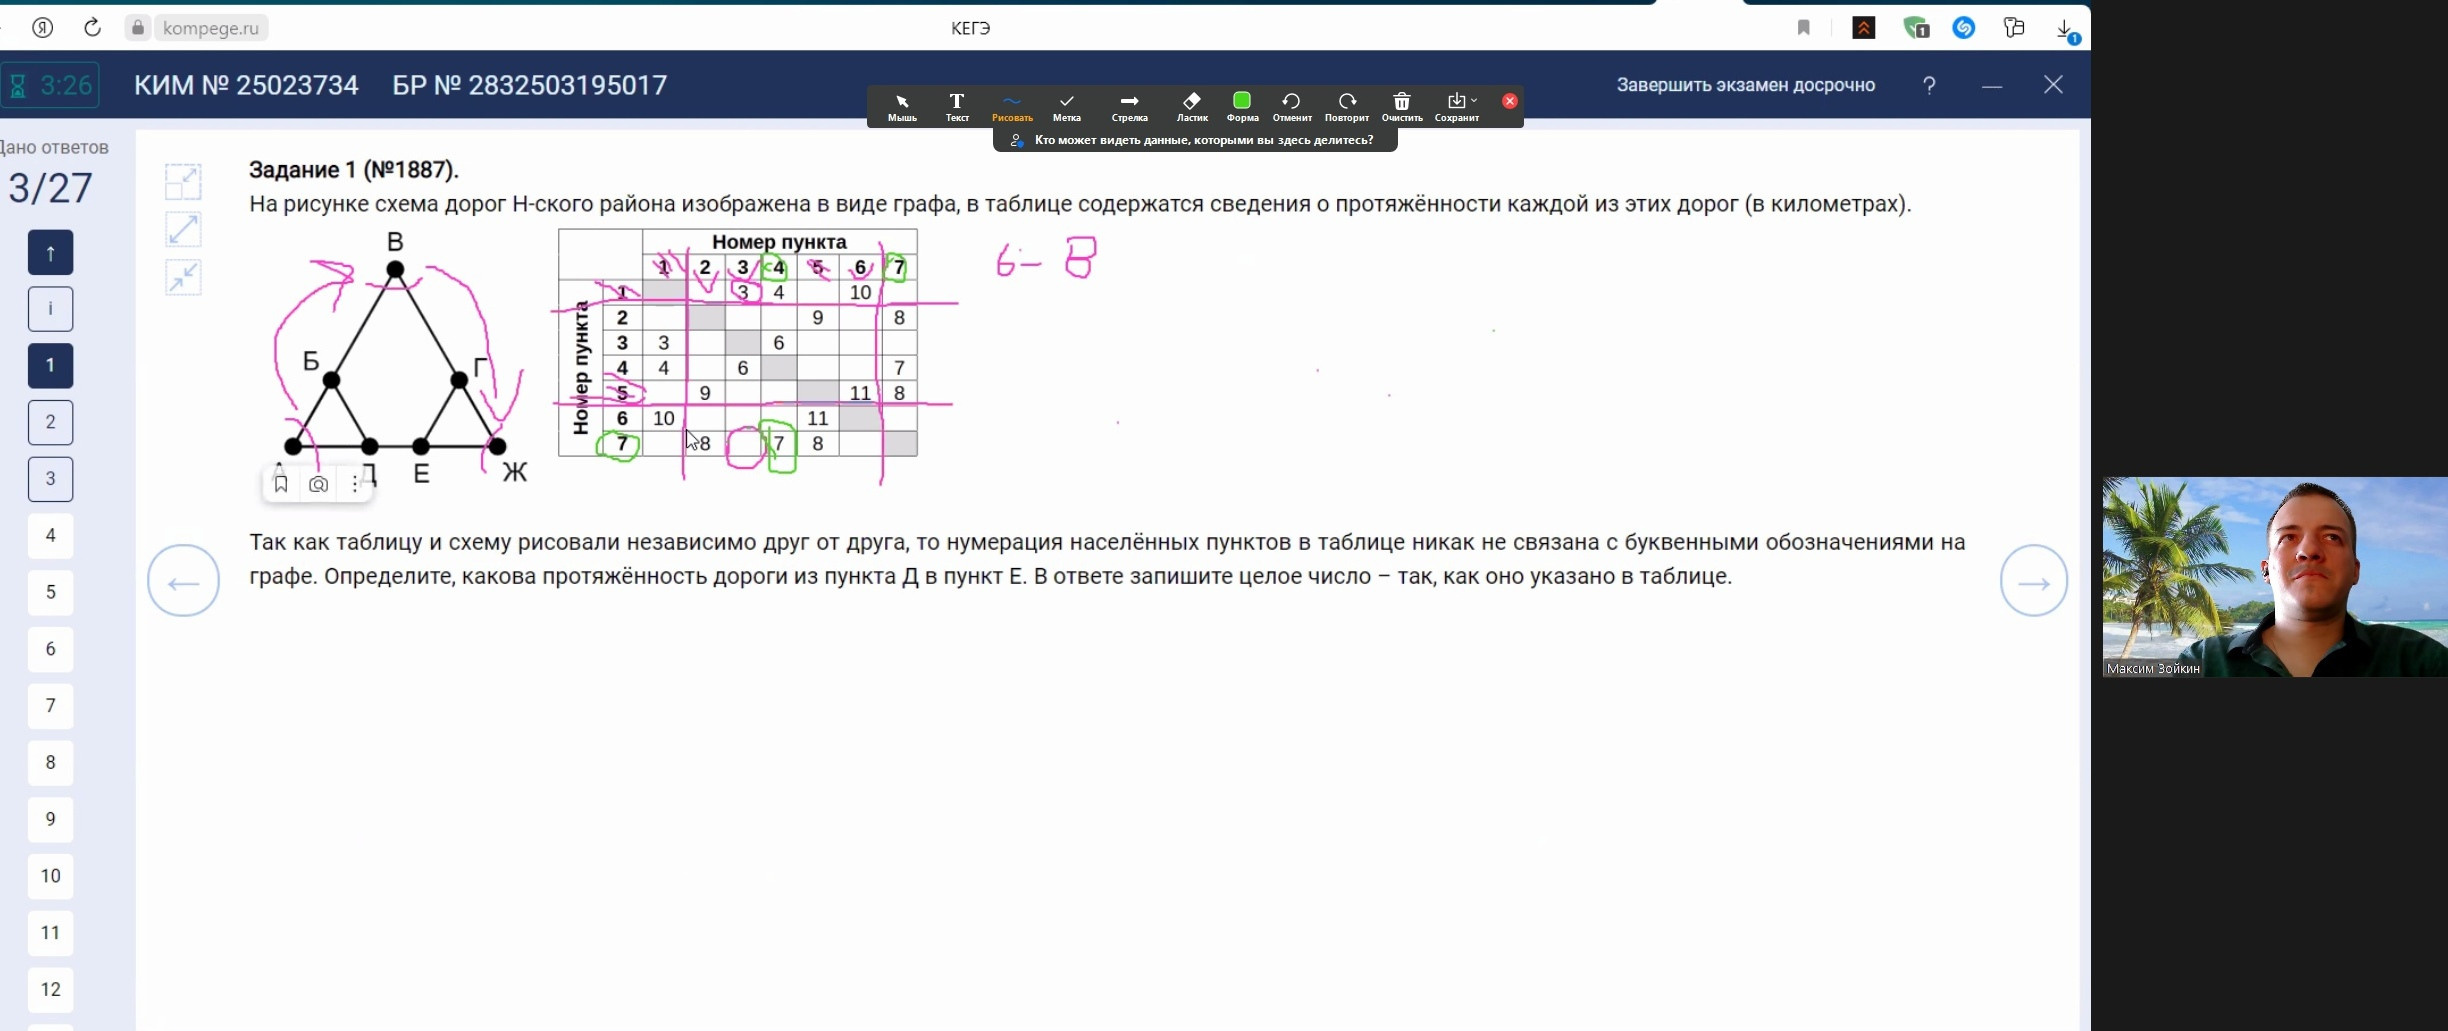The width and height of the screenshot is (2448, 1031).
Task: Open the image search icon under the graph
Action: [318, 483]
